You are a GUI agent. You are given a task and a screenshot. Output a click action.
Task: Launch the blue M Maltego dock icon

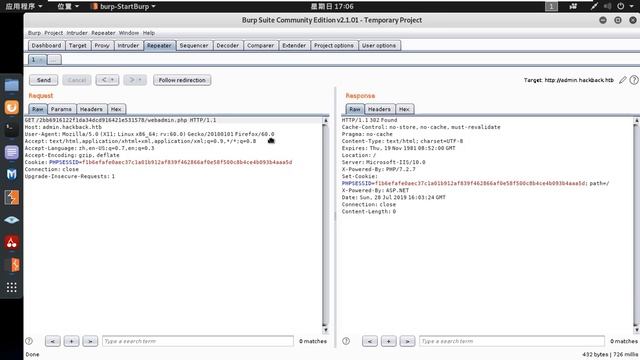11,175
